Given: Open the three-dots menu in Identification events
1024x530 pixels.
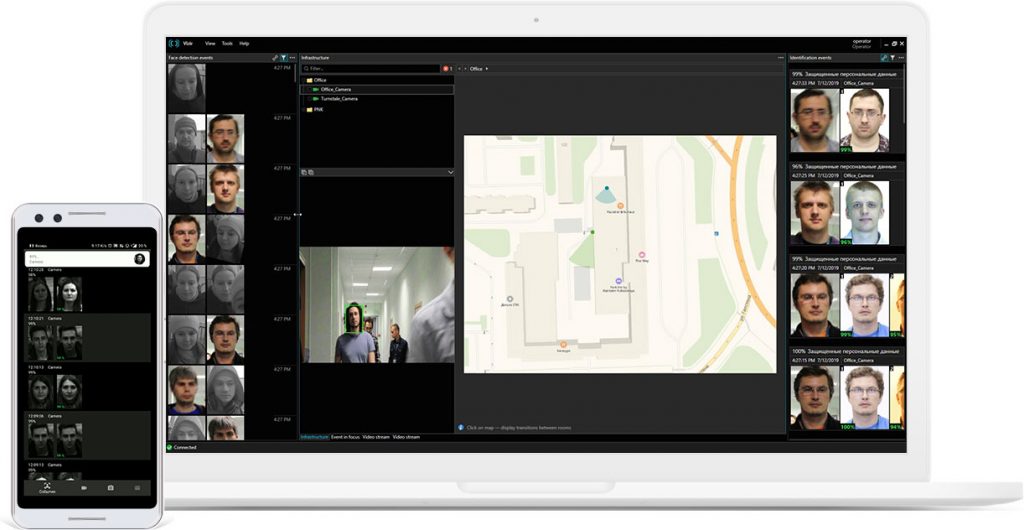Looking at the screenshot, I should click(x=900, y=58).
